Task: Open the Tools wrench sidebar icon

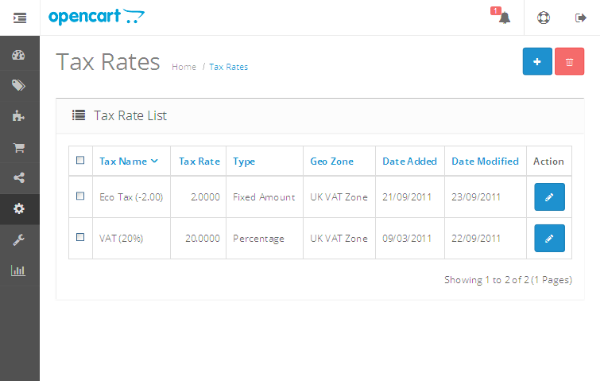Action: click(x=18, y=240)
